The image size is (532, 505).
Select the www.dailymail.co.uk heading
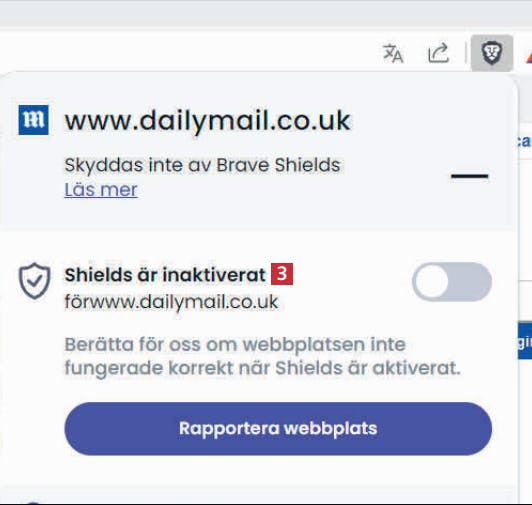(x=208, y=121)
